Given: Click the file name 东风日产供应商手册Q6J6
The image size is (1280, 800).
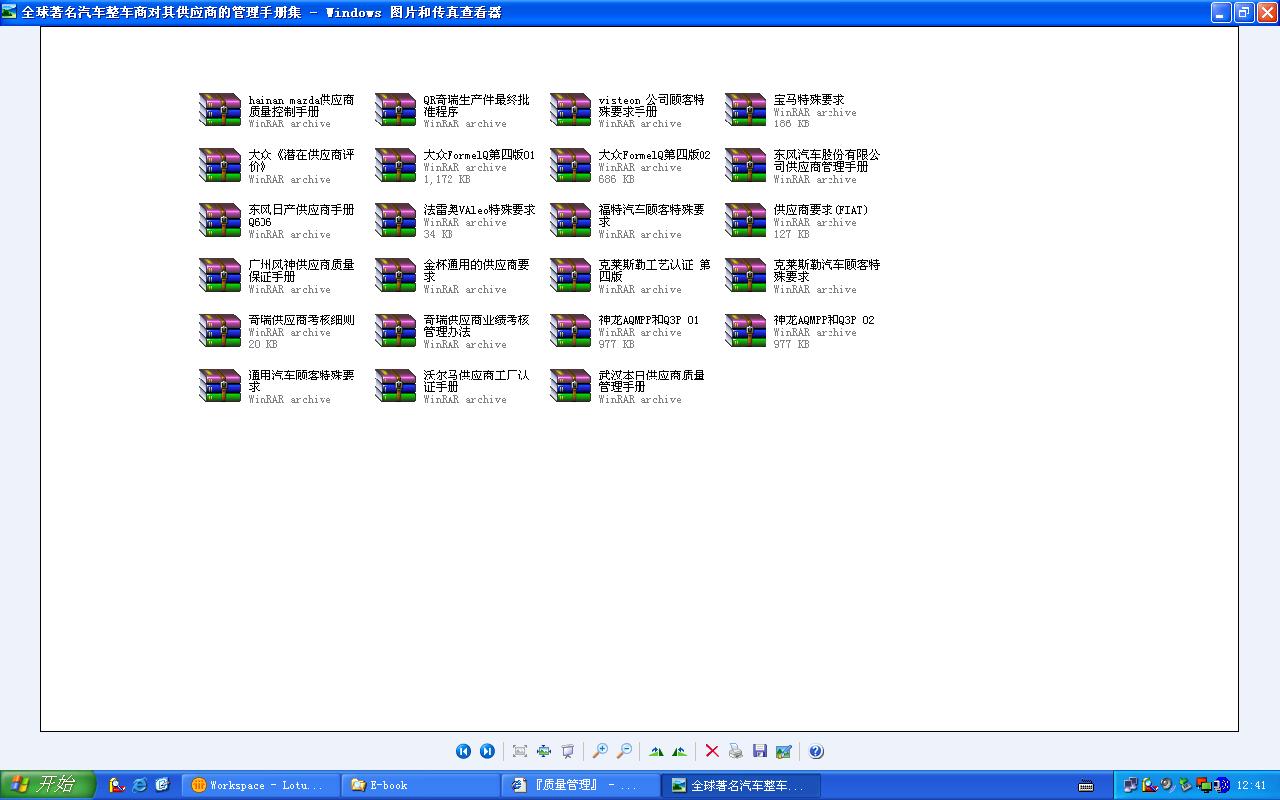Looking at the screenshot, I should pyautogui.click(x=302, y=216).
